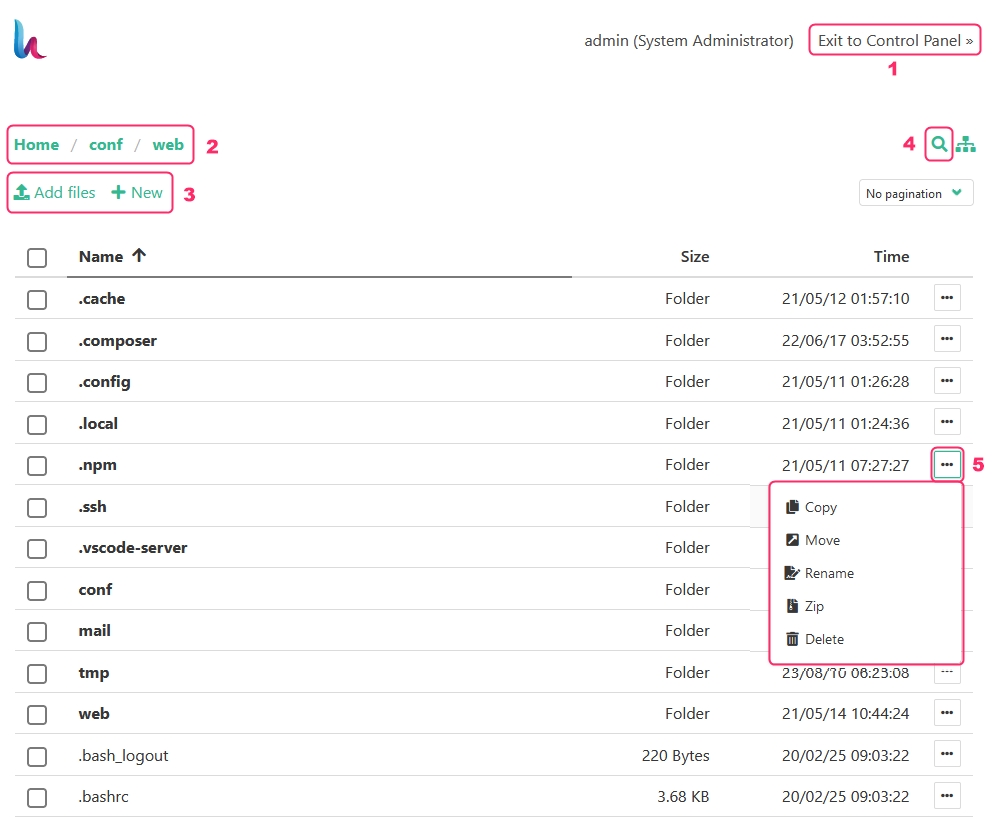Click the search magnifier icon
The height and width of the screenshot is (819, 994).
938,145
